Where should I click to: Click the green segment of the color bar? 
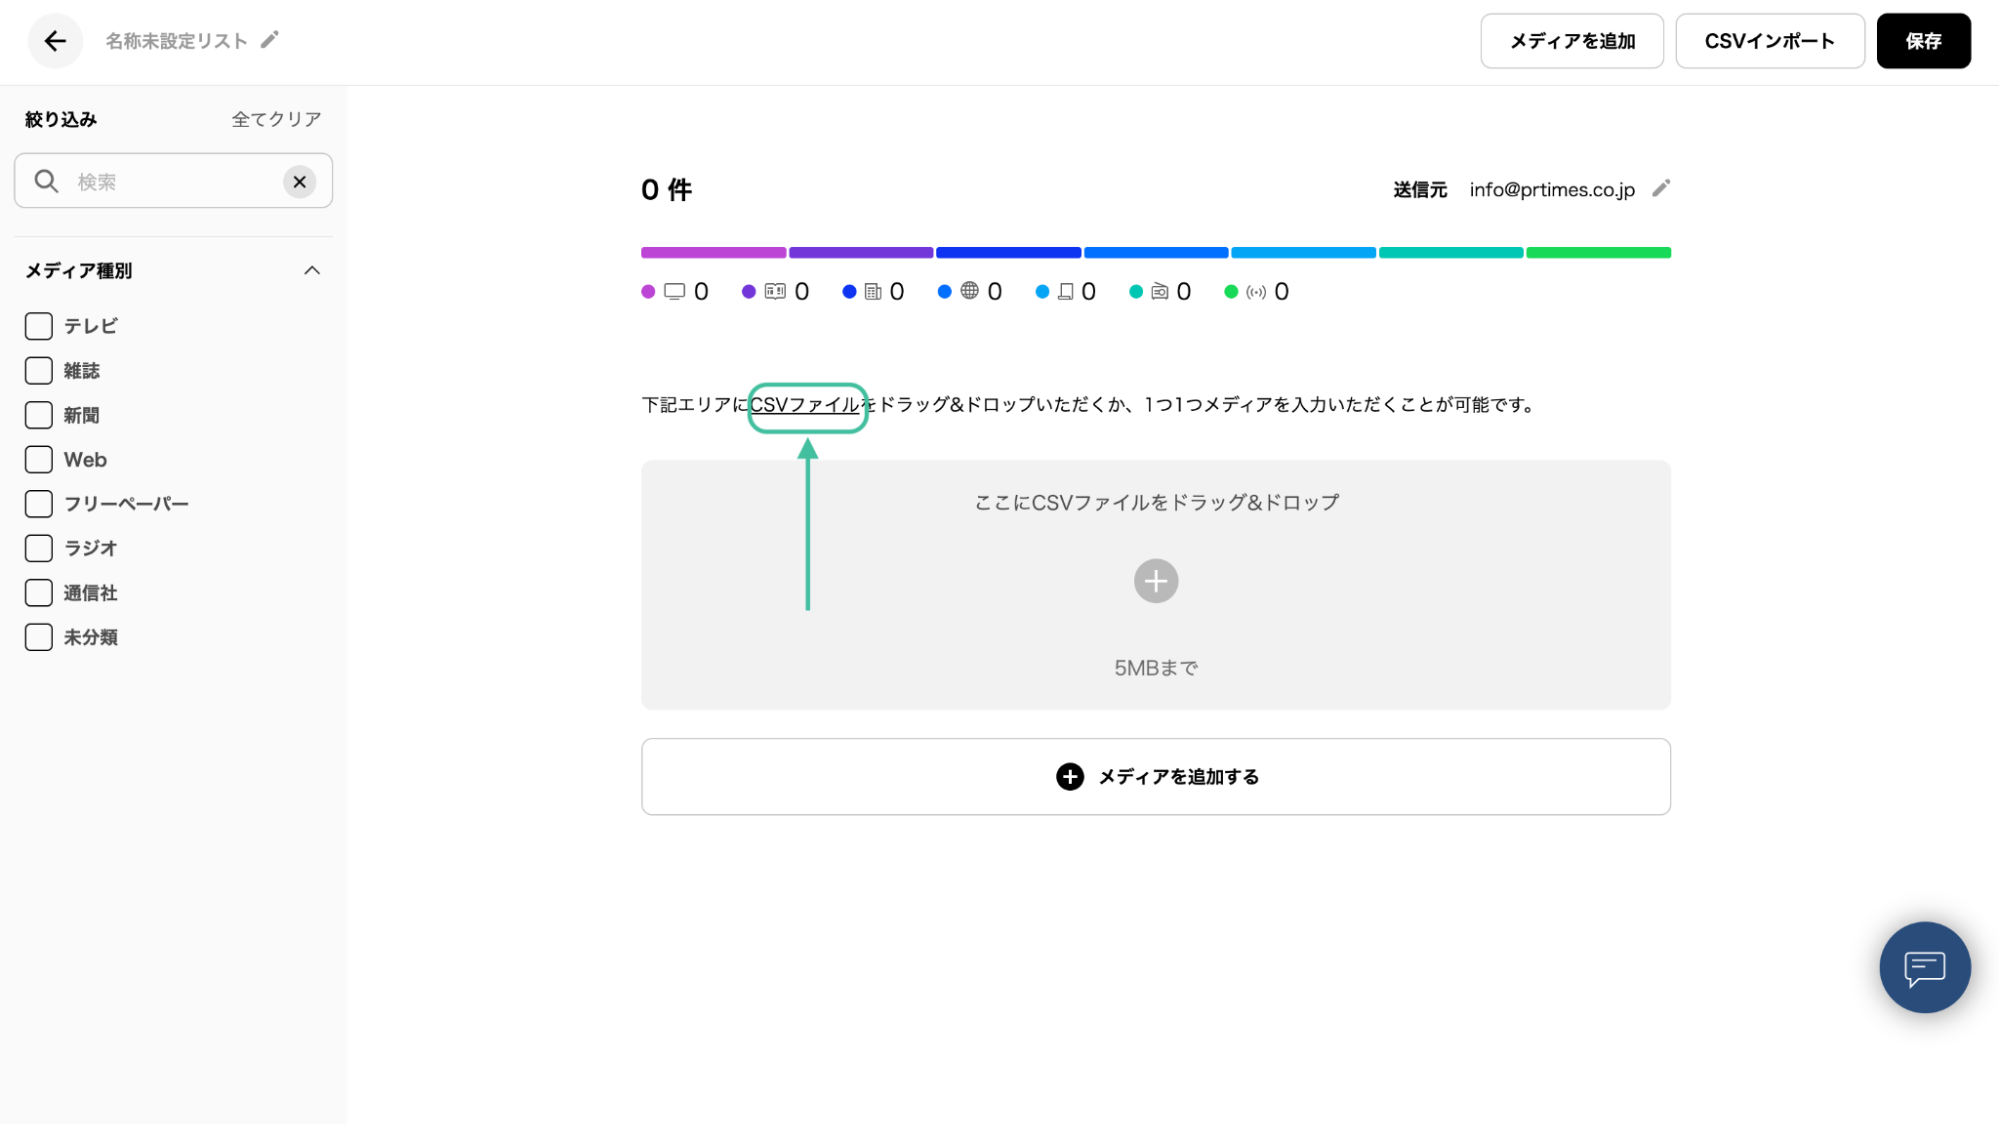pos(1598,253)
